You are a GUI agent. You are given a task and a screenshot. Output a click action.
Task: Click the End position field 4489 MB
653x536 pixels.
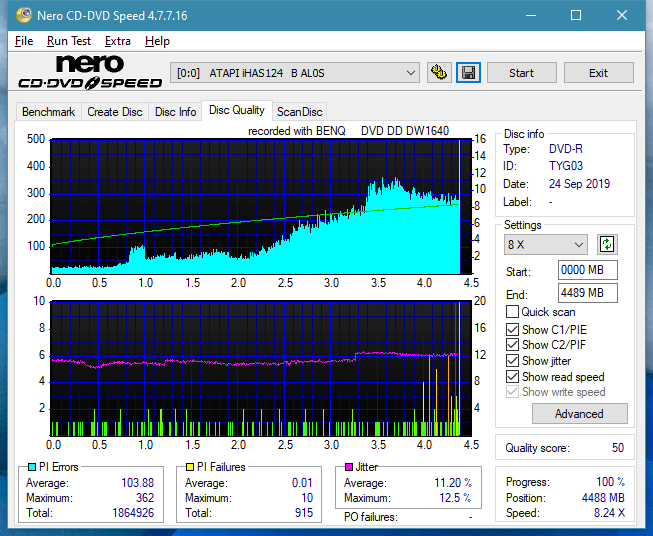588,293
